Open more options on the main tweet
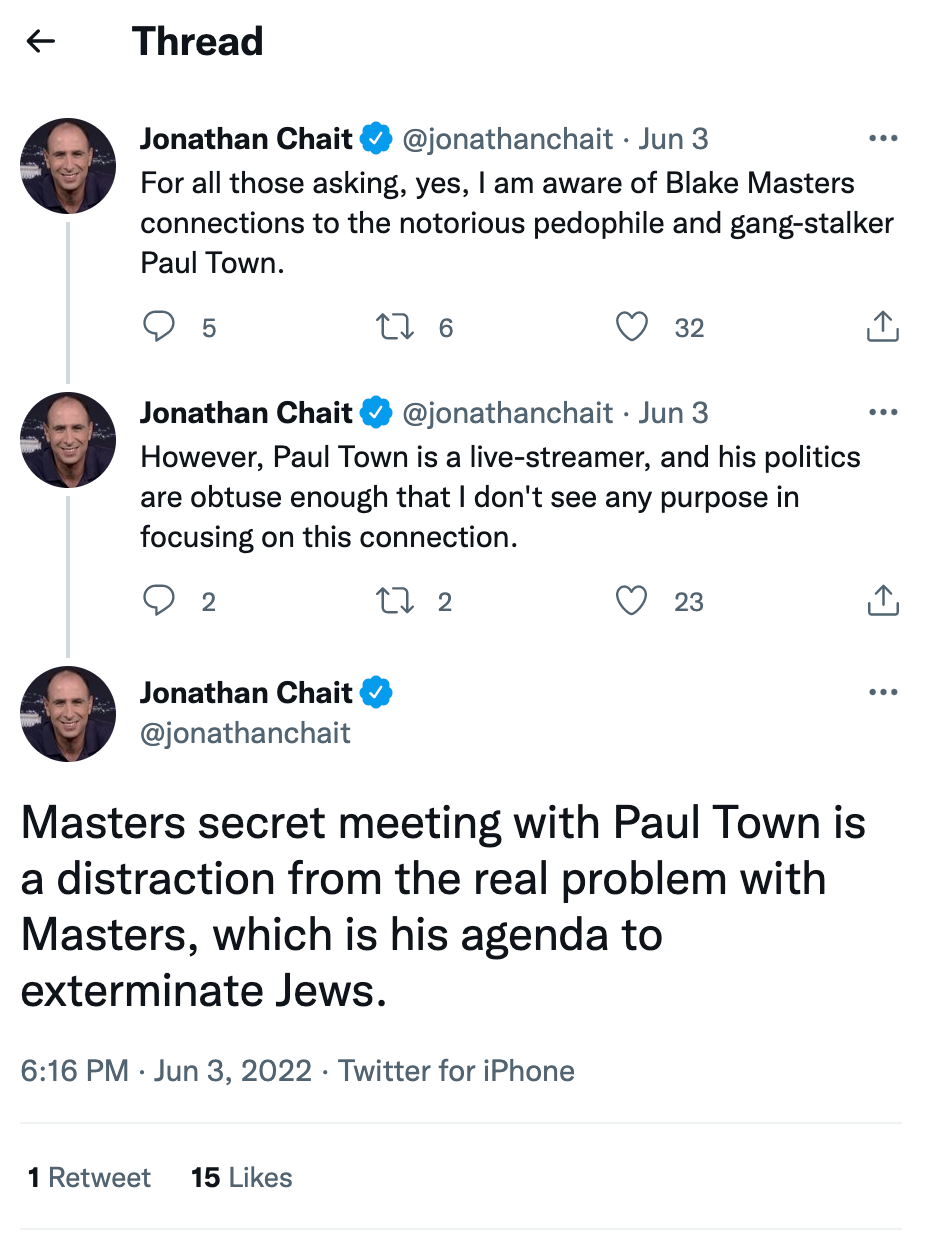 tap(883, 692)
